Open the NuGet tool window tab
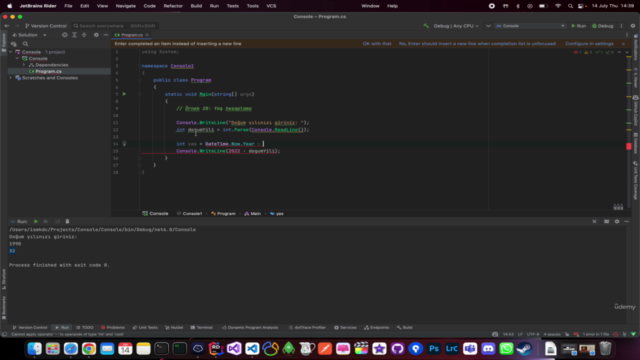The image size is (640, 360). (174, 327)
